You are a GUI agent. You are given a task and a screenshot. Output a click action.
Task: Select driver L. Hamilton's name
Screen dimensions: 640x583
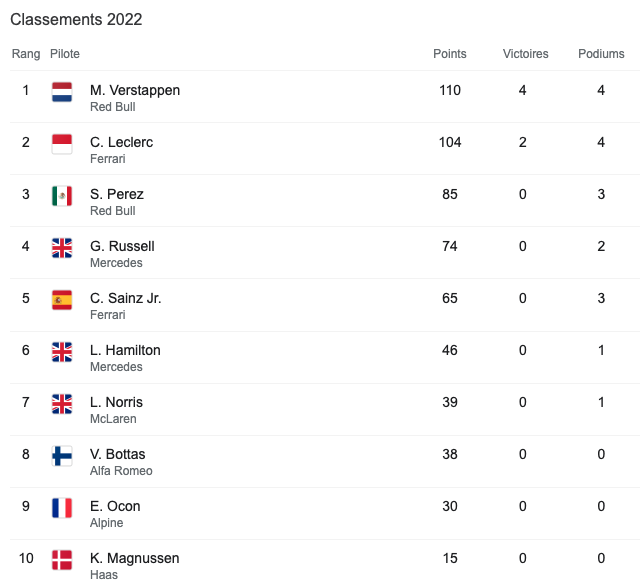[125, 350]
